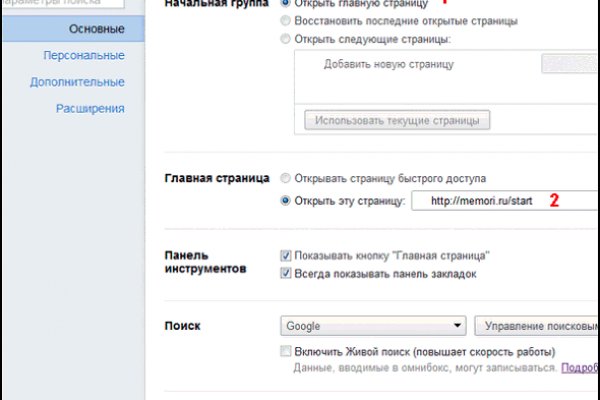Select 'Открыть эту страницу' radio button

pyautogui.click(x=287, y=201)
